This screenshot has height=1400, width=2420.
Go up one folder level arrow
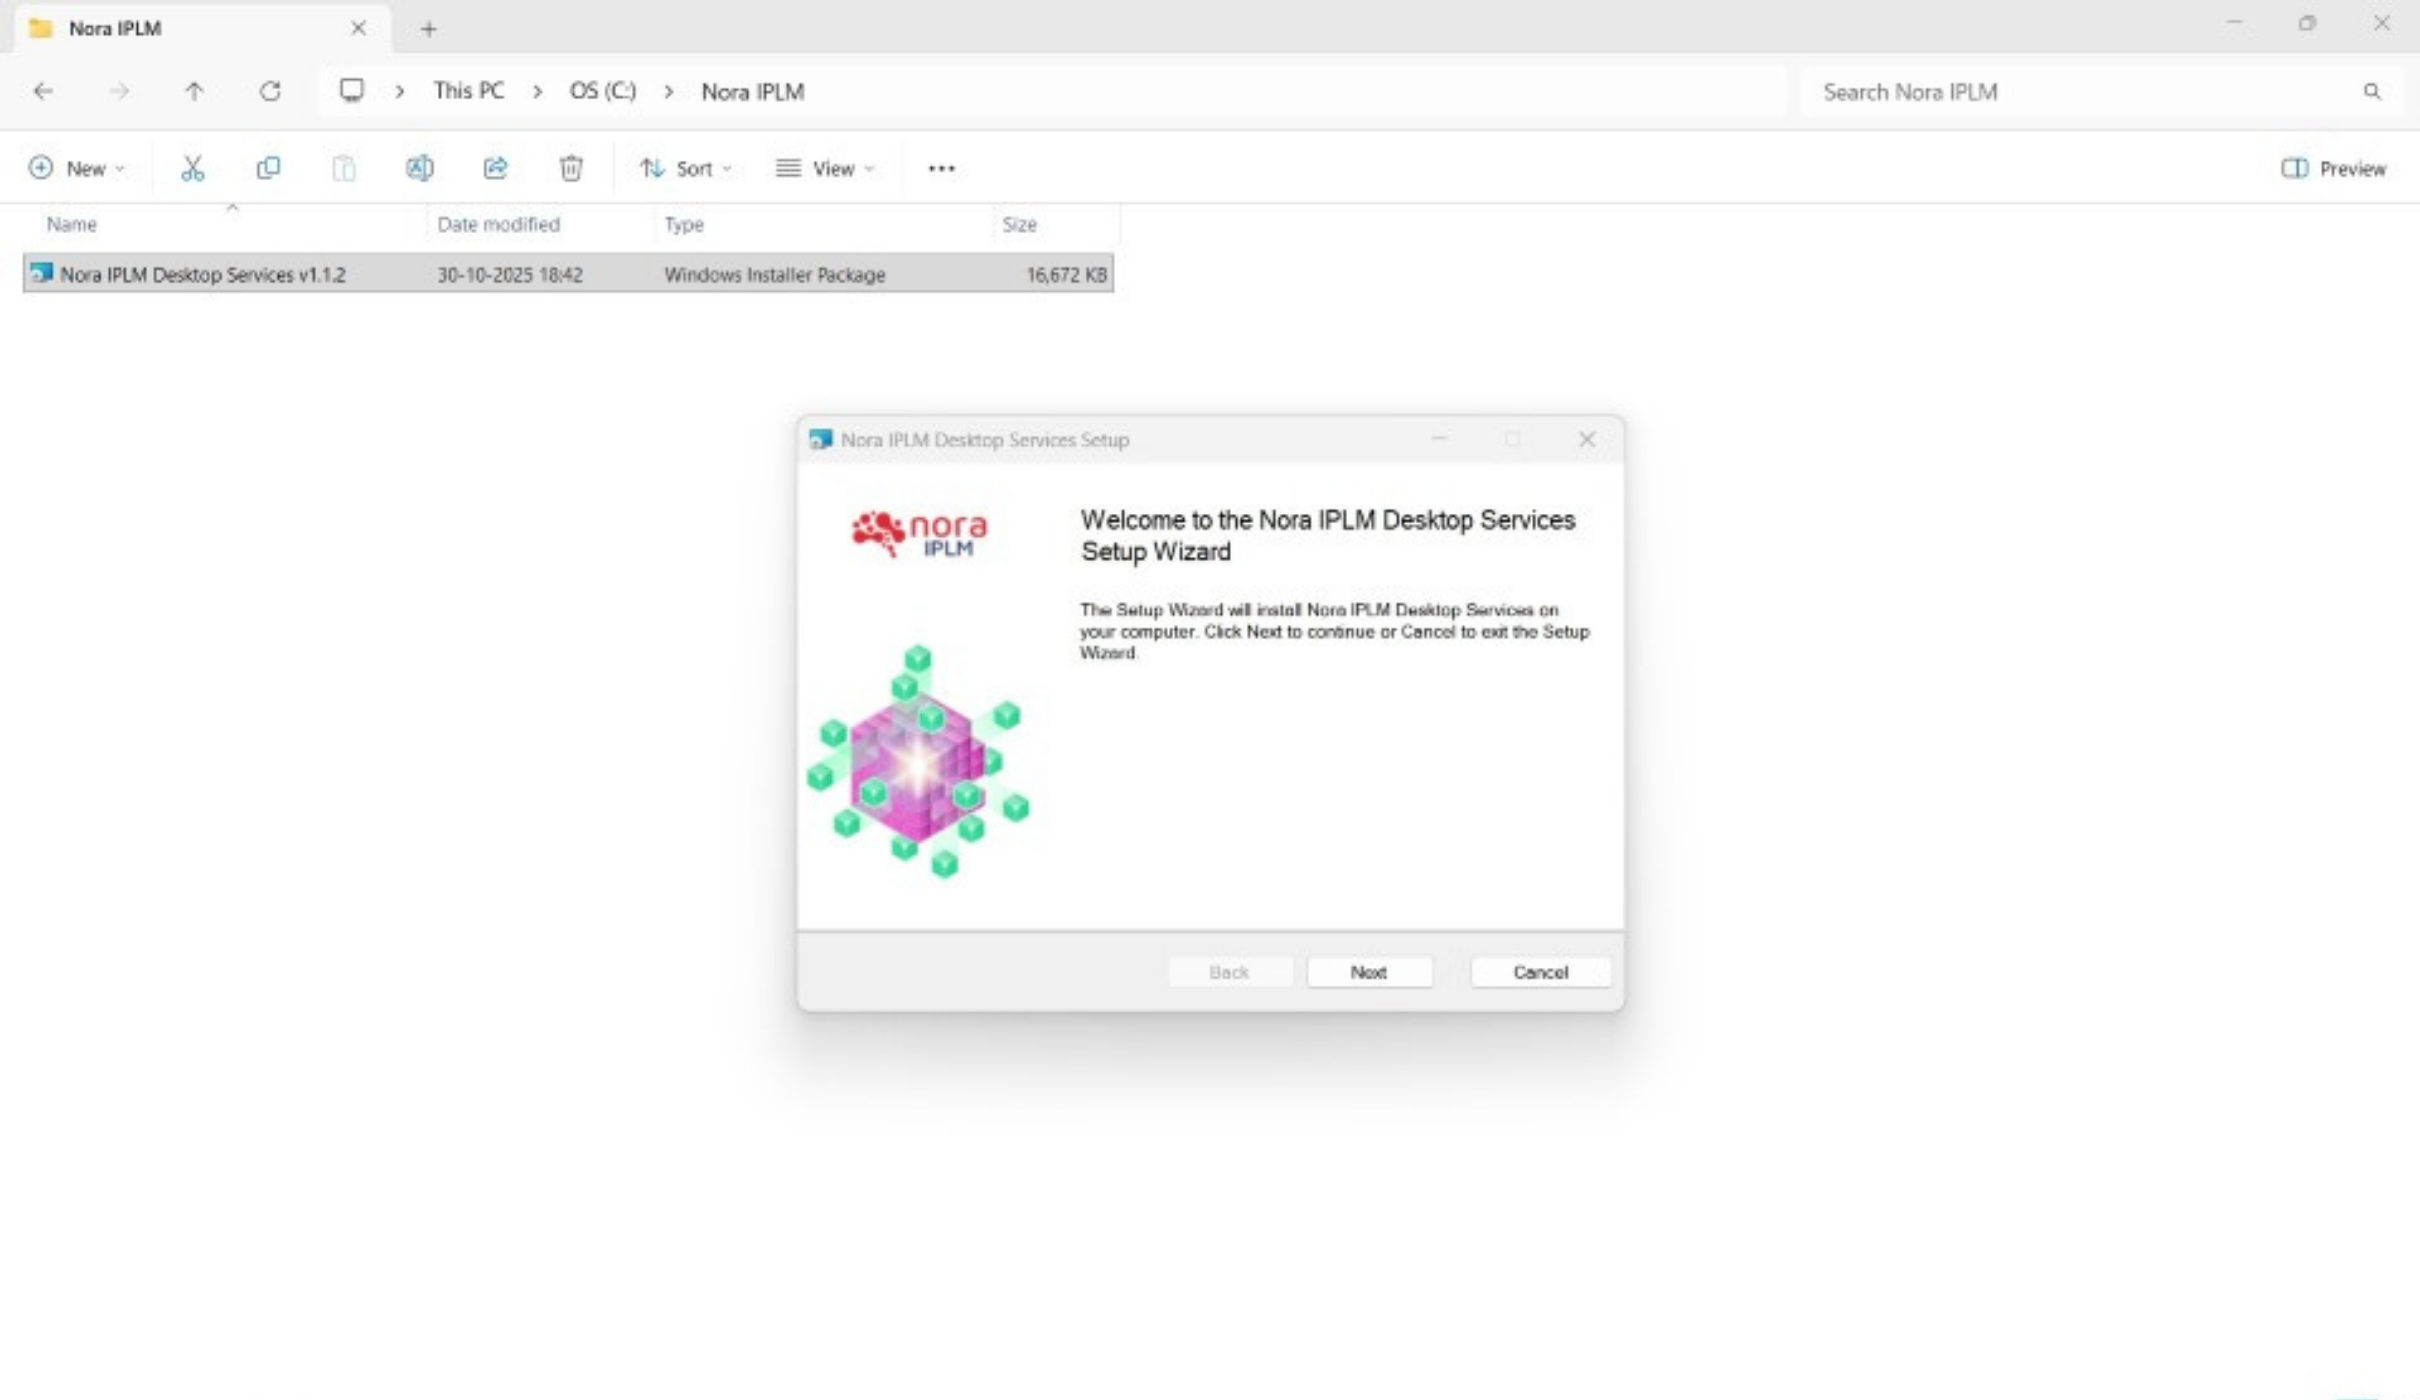(194, 91)
